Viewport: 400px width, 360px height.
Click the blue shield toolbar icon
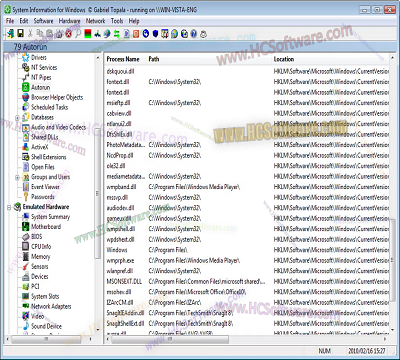(155, 33)
